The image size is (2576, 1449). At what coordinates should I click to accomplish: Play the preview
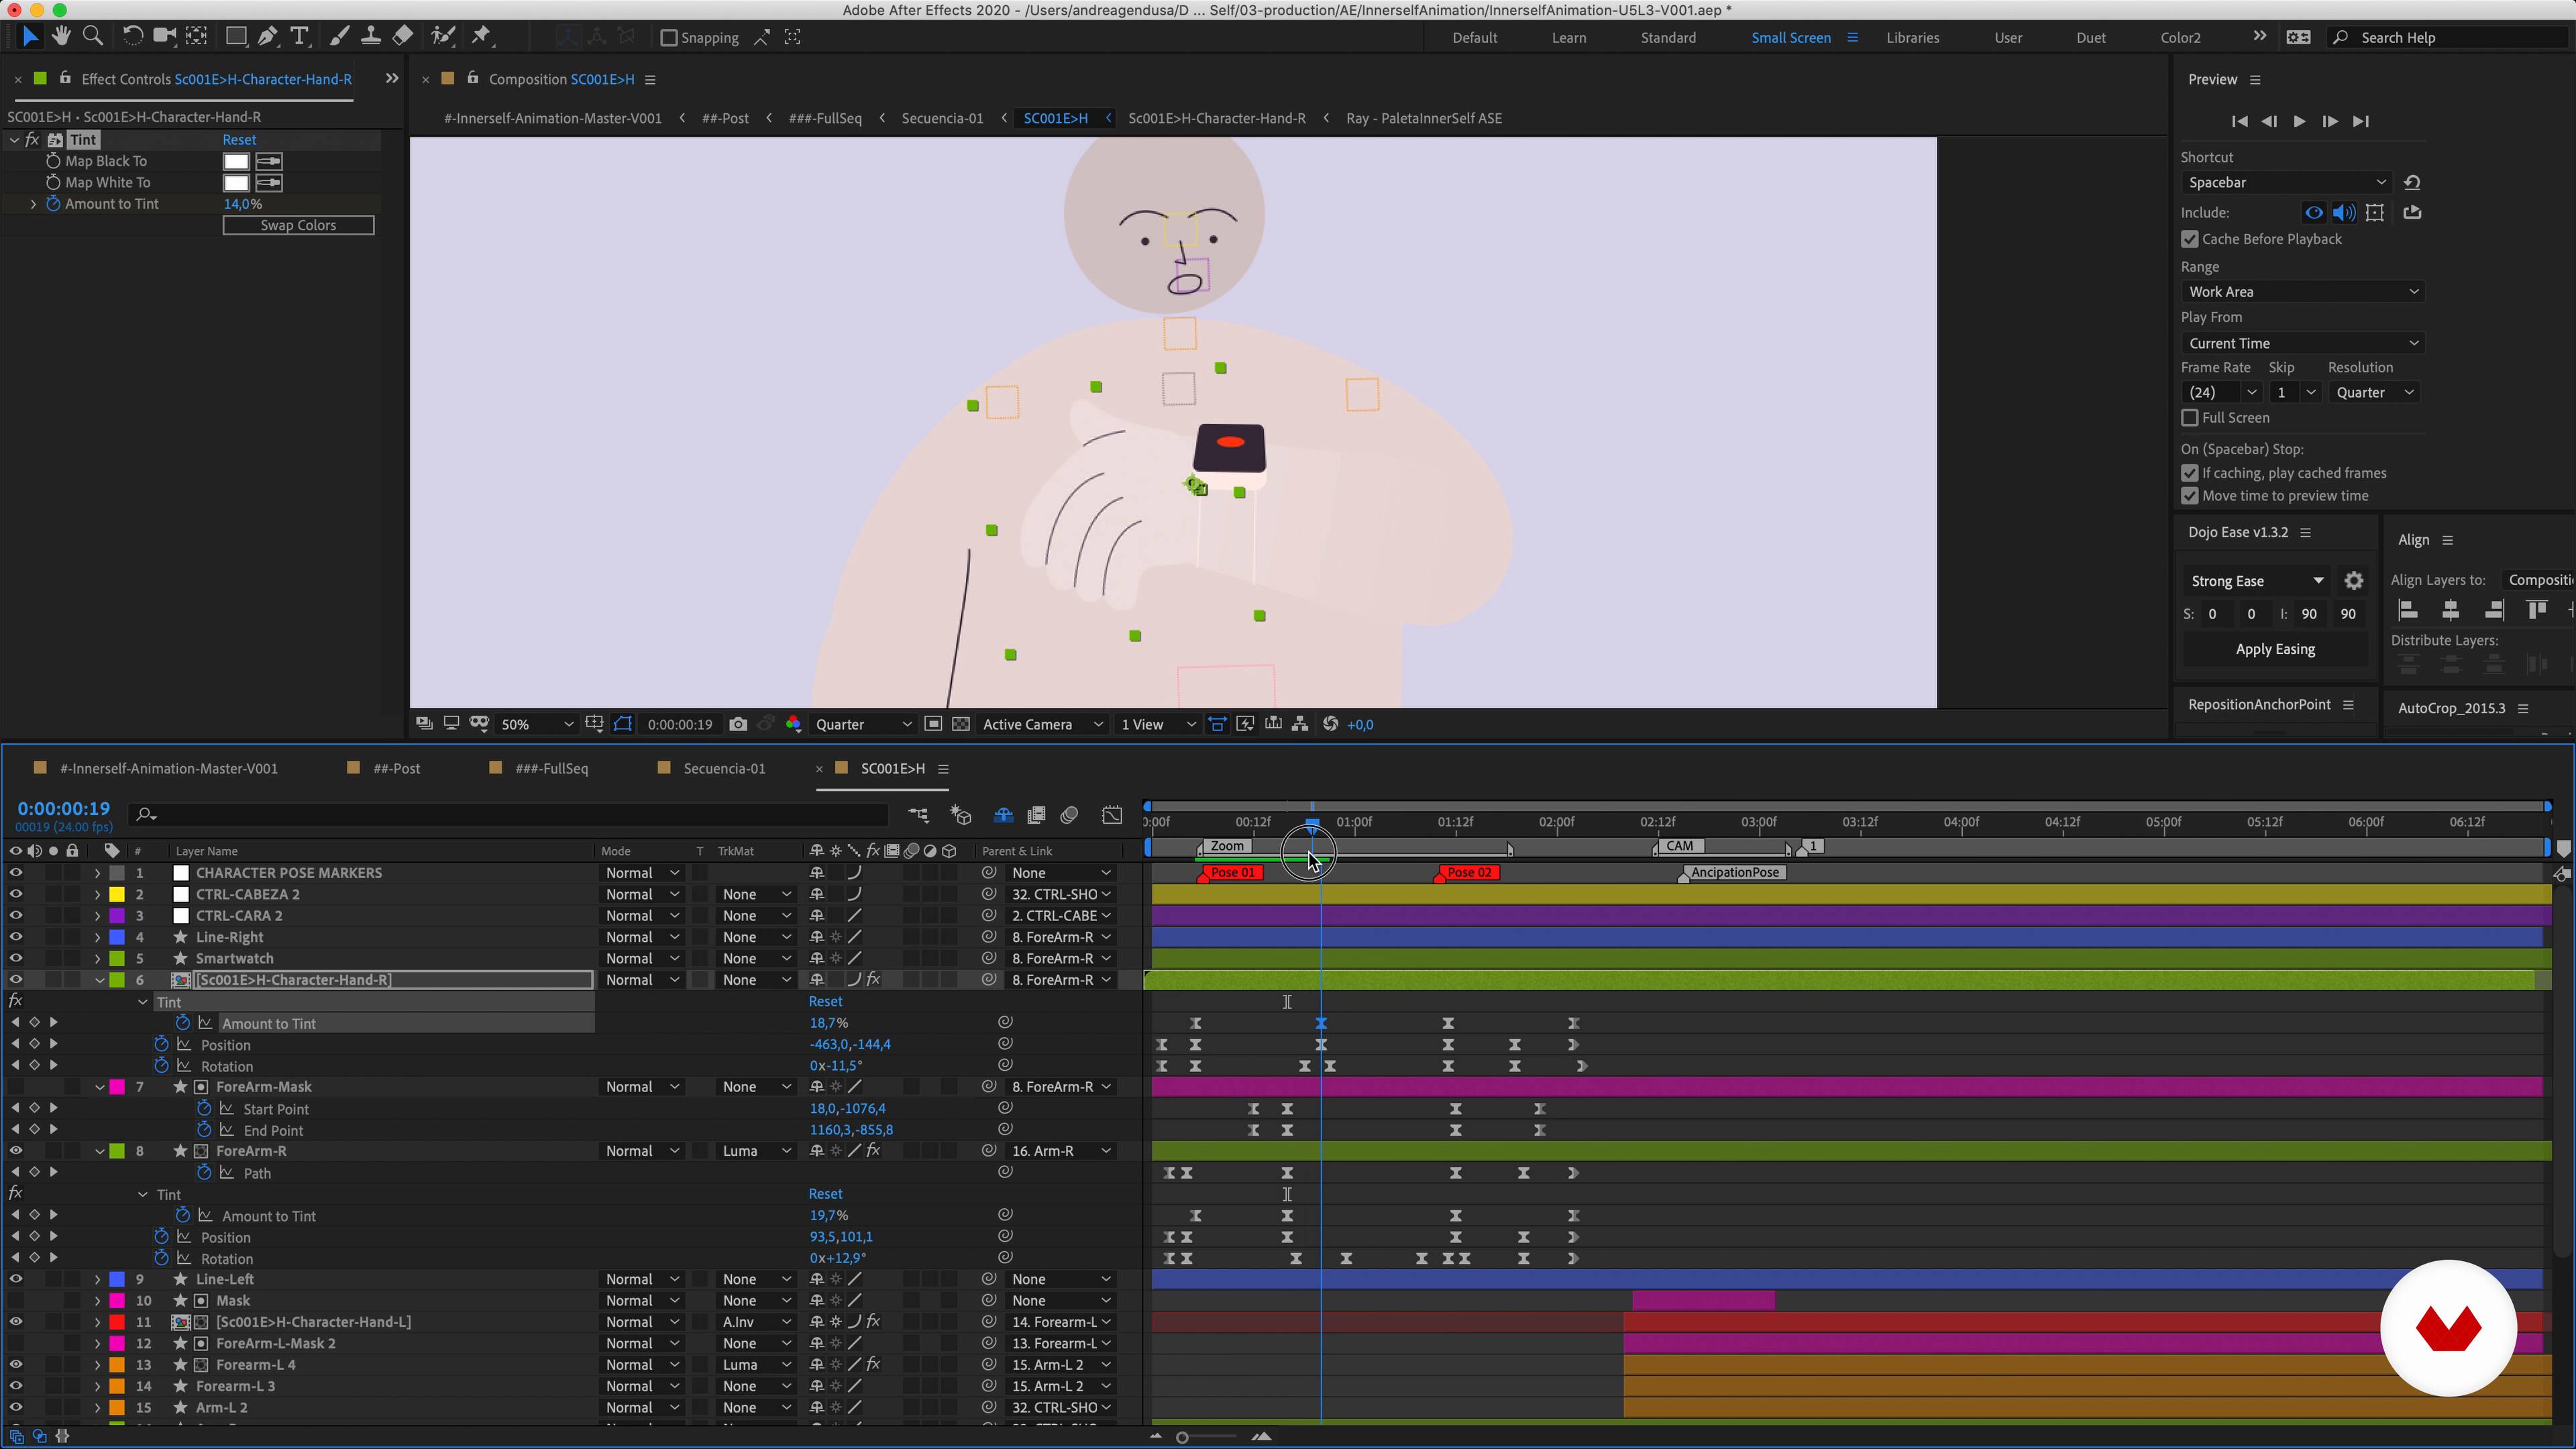pos(2299,121)
